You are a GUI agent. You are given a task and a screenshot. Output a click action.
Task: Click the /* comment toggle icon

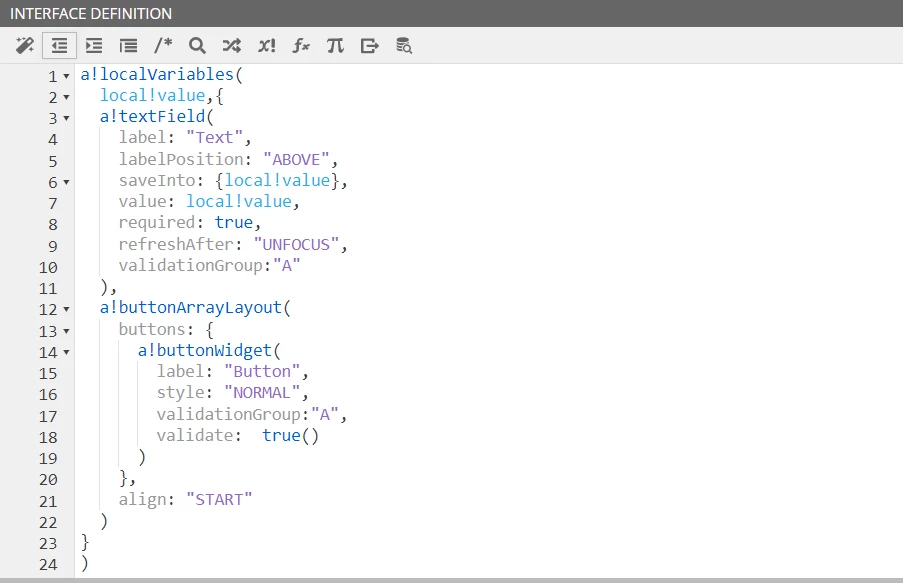pyautogui.click(x=163, y=45)
